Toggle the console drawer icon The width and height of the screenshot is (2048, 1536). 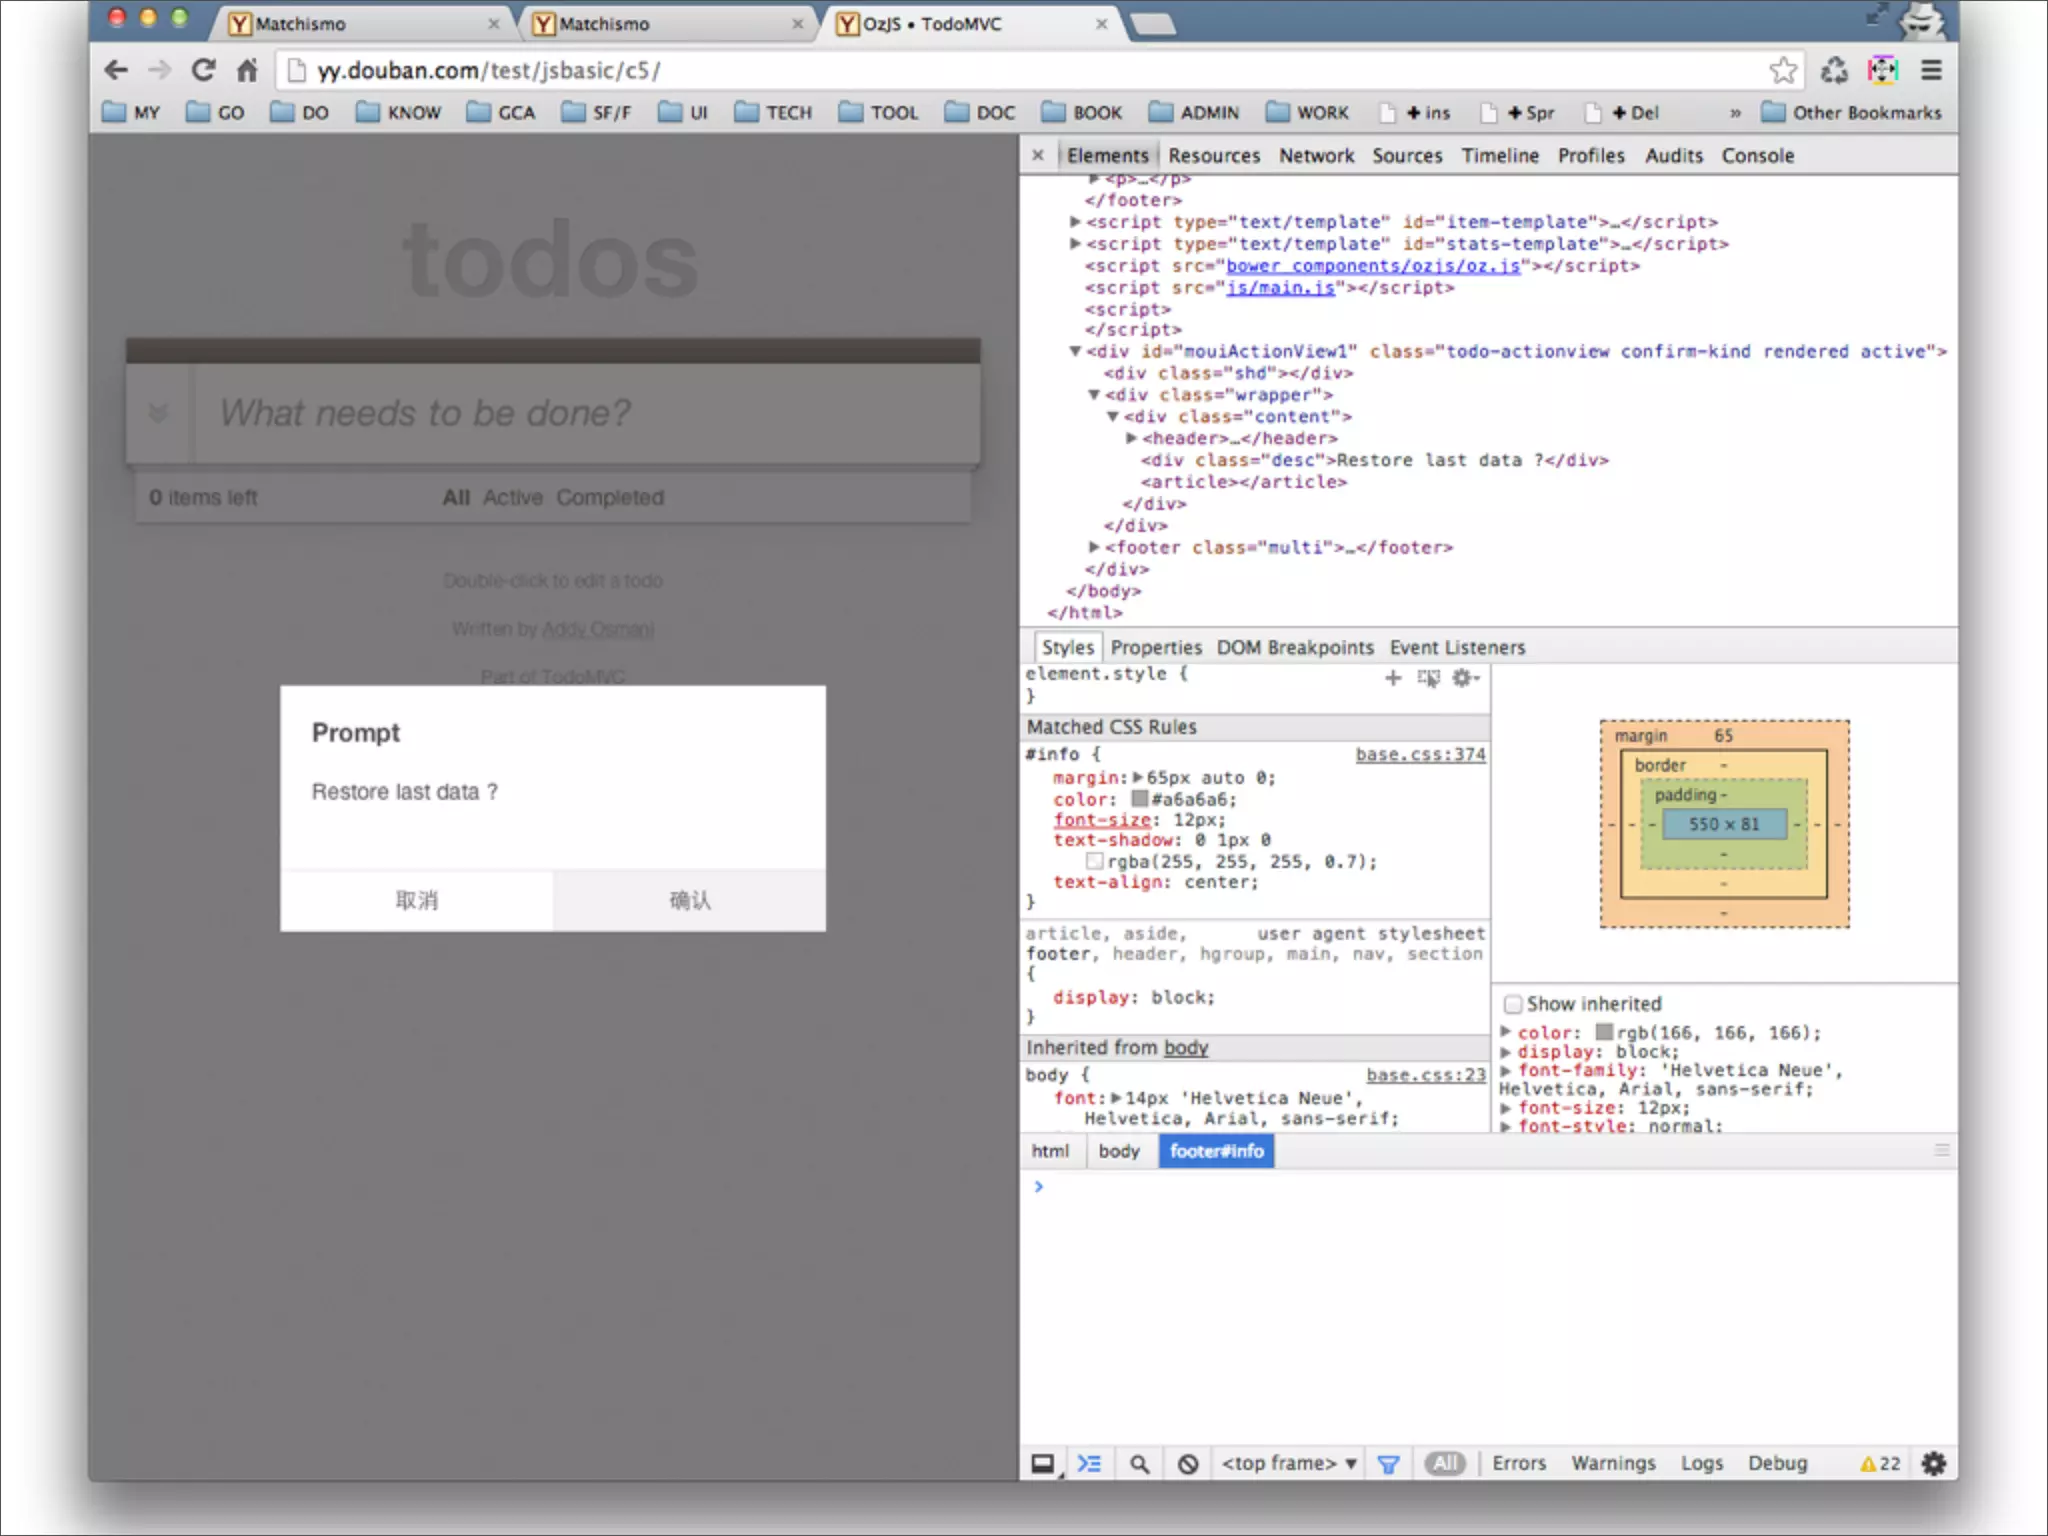coord(1089,1464)
